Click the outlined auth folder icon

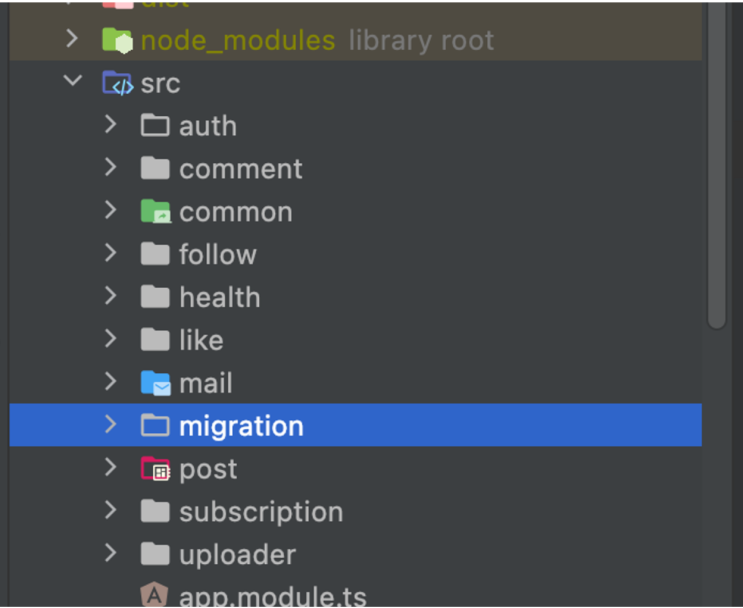(155, 126)
